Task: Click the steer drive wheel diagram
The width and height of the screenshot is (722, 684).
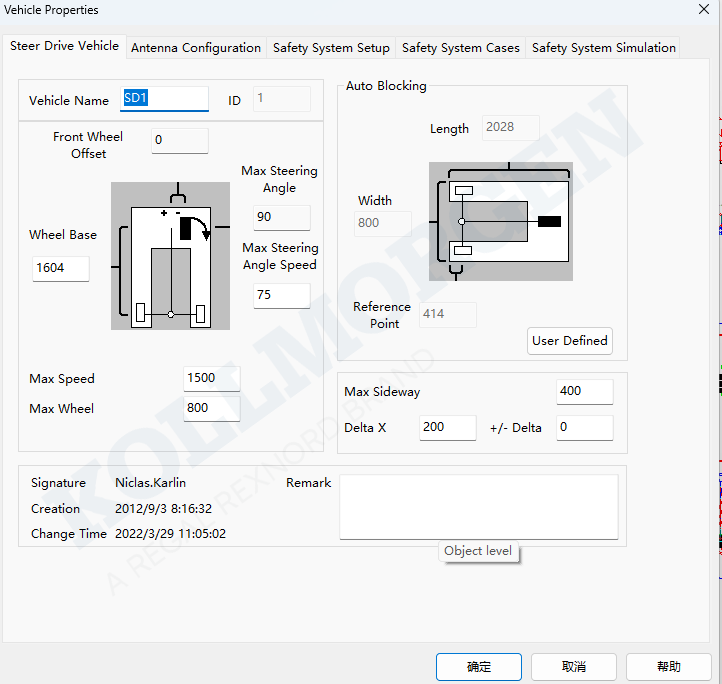Action: (170, 256)
